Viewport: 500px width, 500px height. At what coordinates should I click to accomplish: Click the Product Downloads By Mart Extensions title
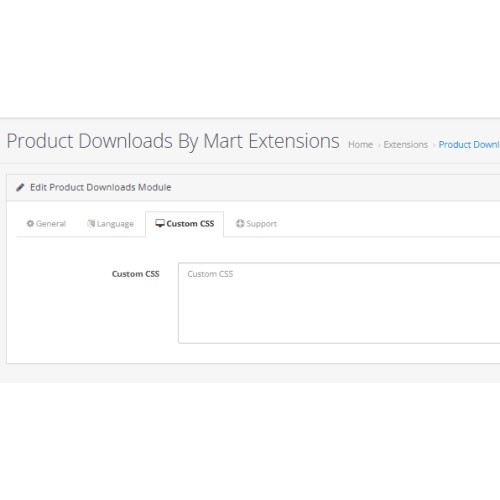coord(173,141)
